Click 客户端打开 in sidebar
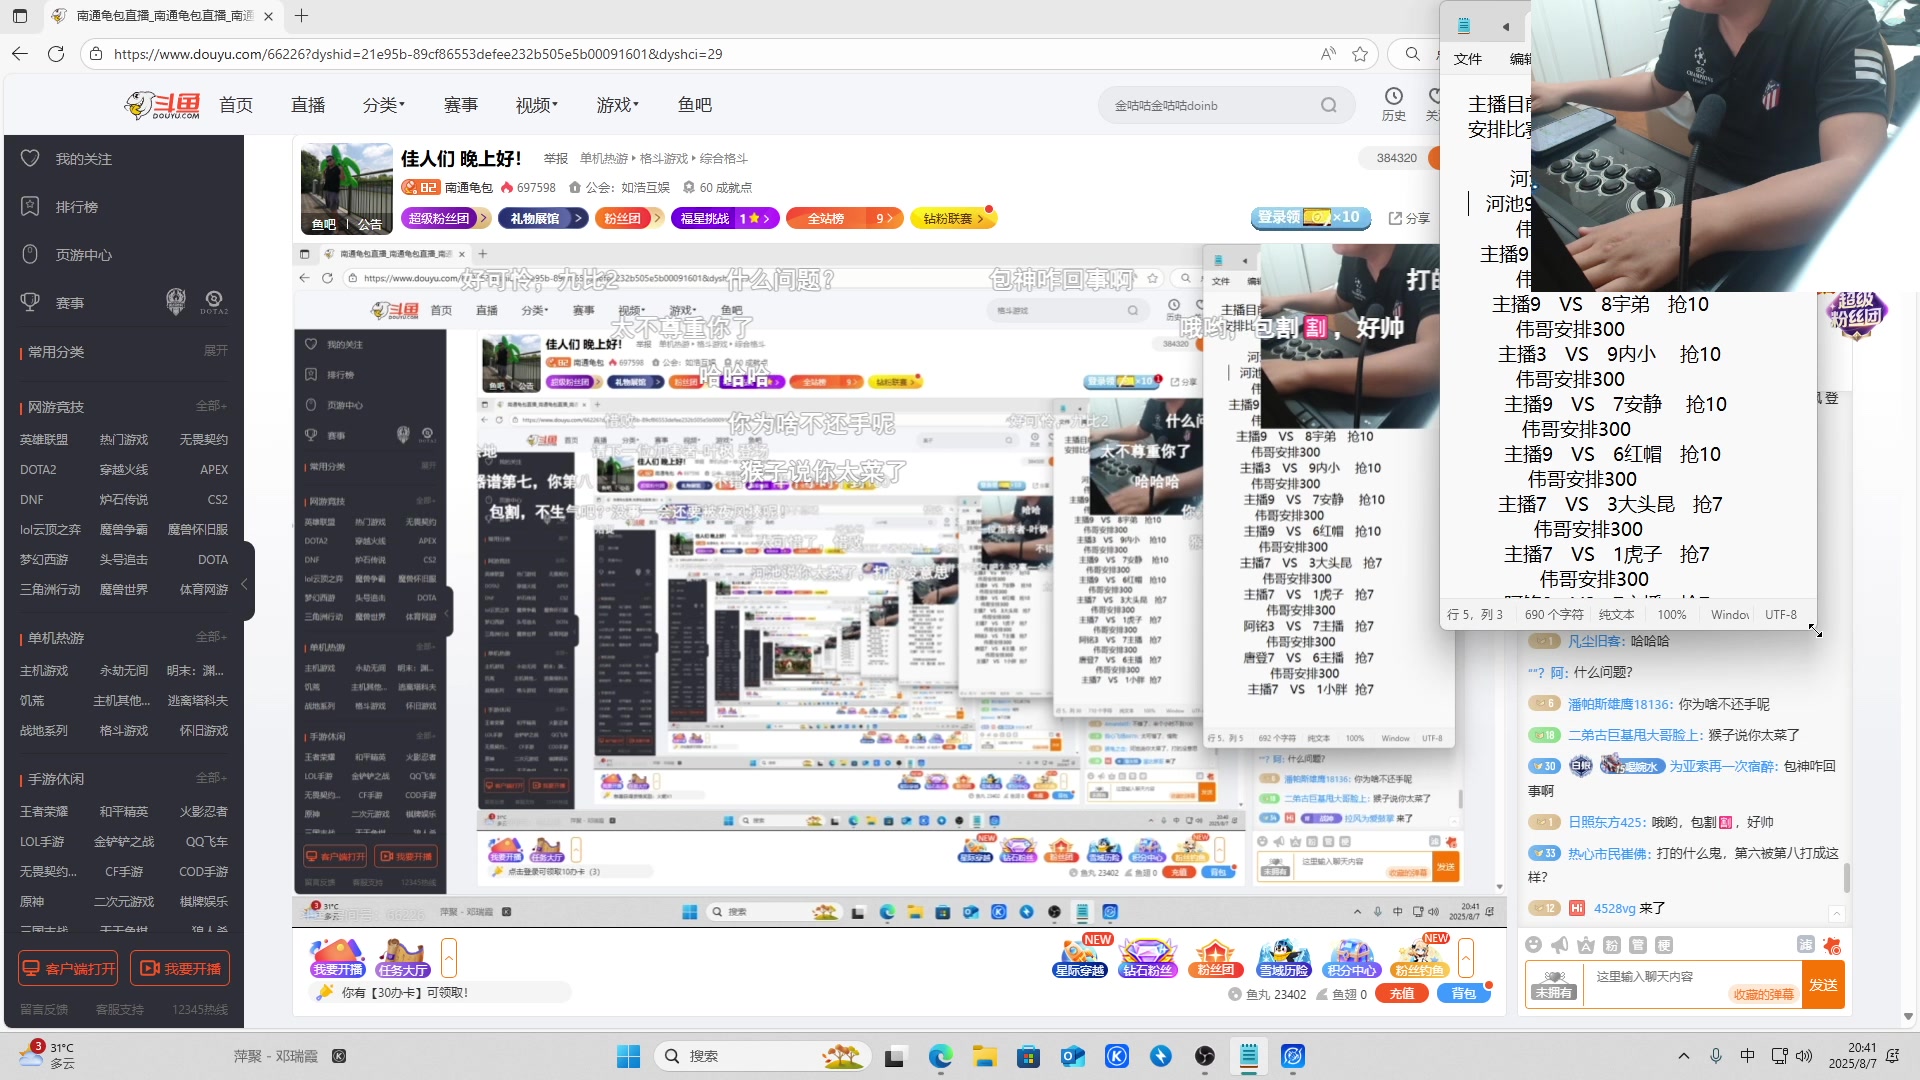This screenshot has height=1080, width=1920. click(68, 968)
